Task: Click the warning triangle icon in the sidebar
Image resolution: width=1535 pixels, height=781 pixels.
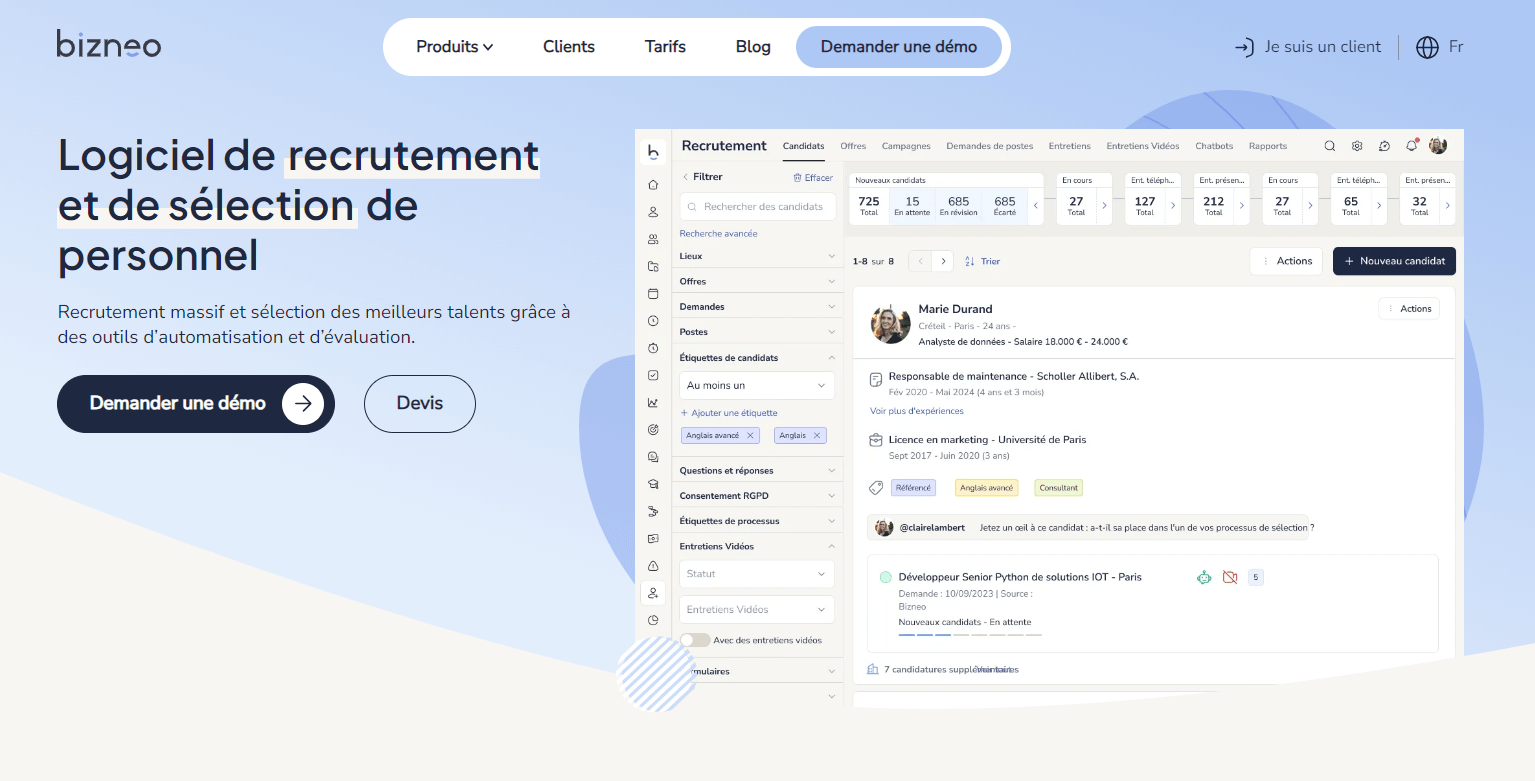Action: point(653,566)
